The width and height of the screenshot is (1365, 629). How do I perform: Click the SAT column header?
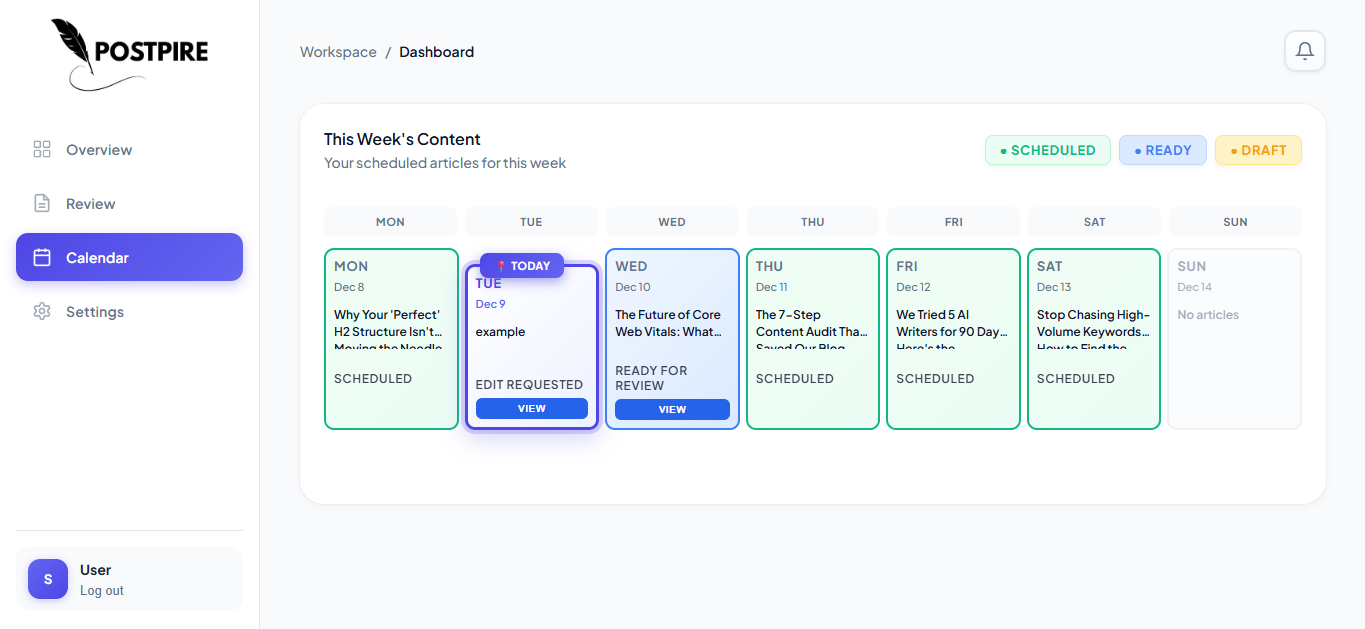[x=1094, y=222]
